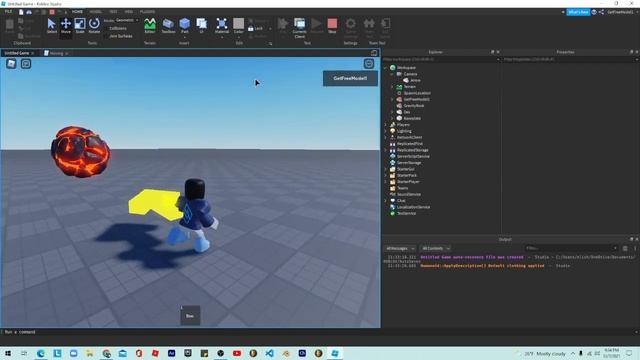Show hidden system tray icons
Image resolution: width=640 pixels, height=360 pixels.
573,353
